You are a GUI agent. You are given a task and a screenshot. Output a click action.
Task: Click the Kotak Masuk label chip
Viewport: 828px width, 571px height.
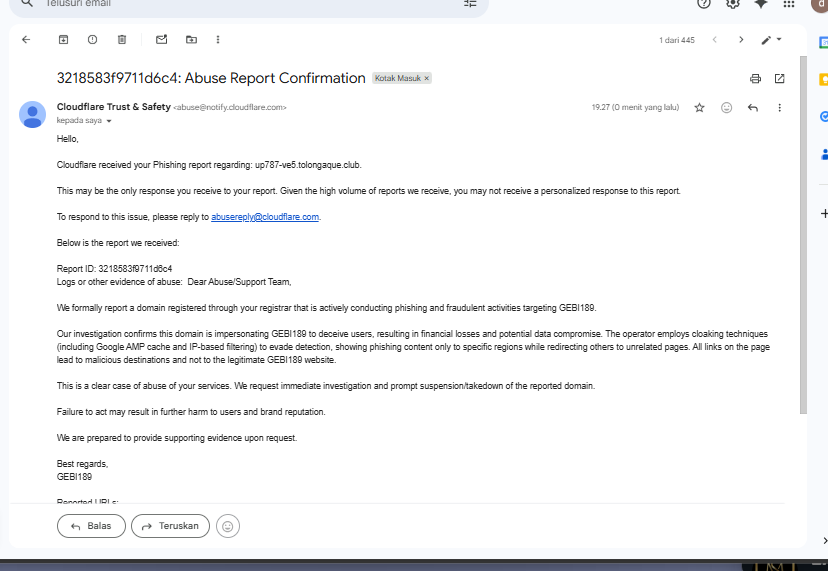(398, 78)
